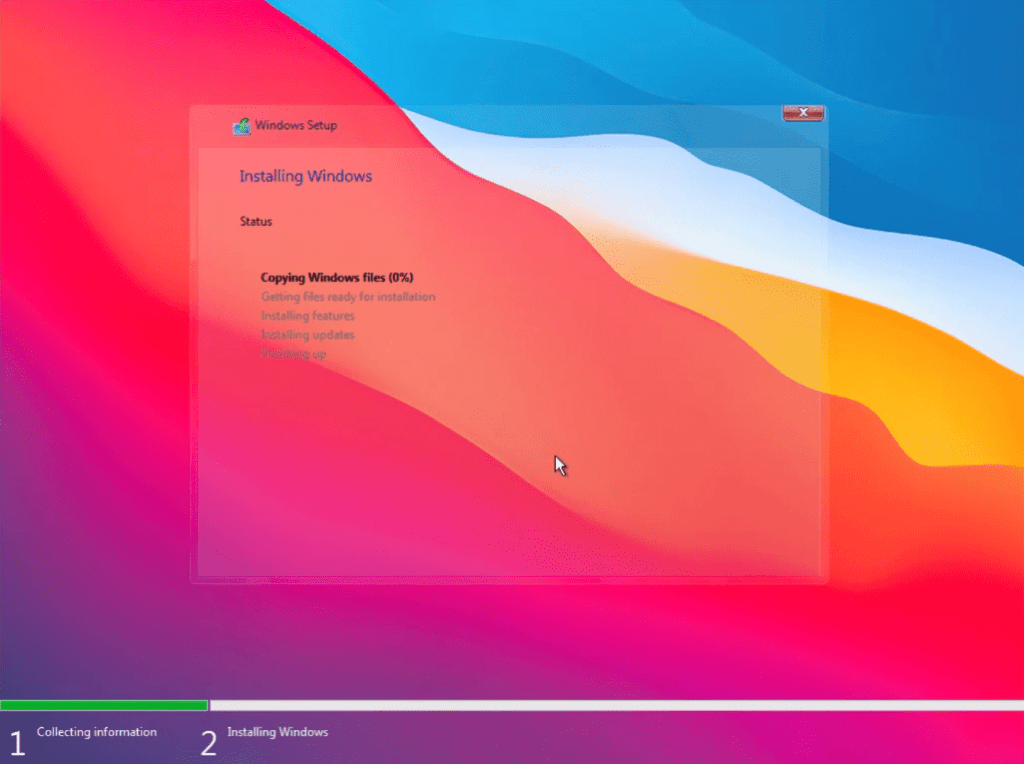Click the Installing Windows heading
The height and width of the screenshot is (764, 1024).
[305, 177]
